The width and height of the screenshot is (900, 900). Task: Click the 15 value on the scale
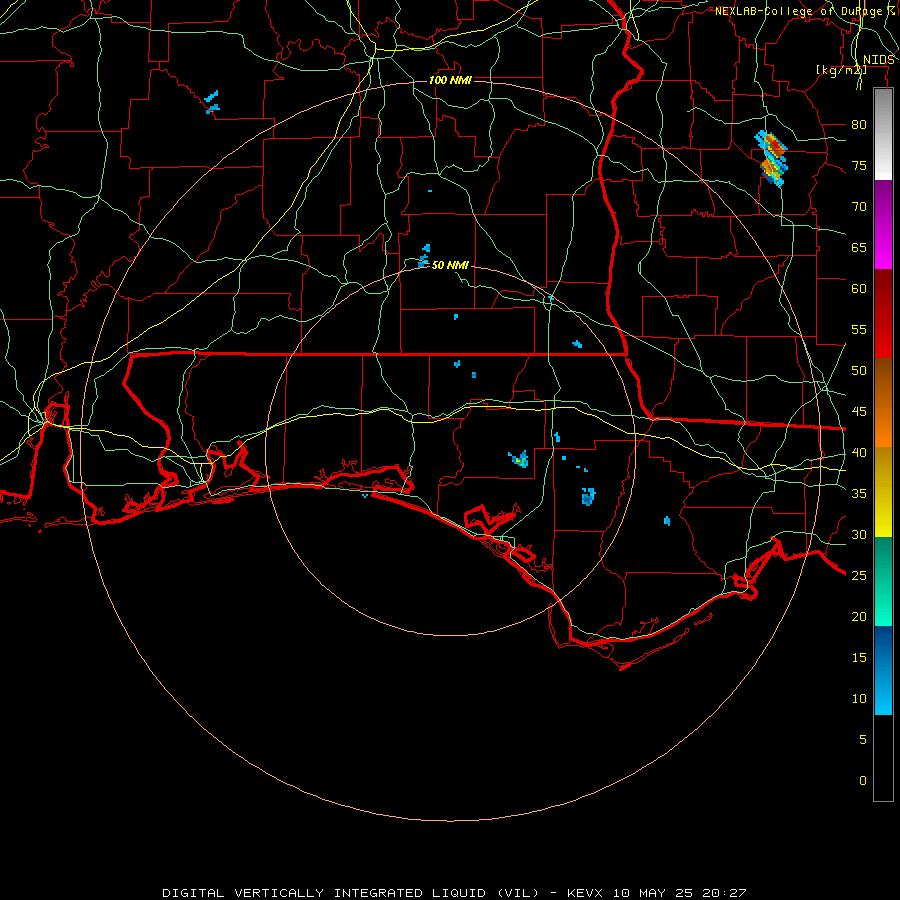point(859,658)
